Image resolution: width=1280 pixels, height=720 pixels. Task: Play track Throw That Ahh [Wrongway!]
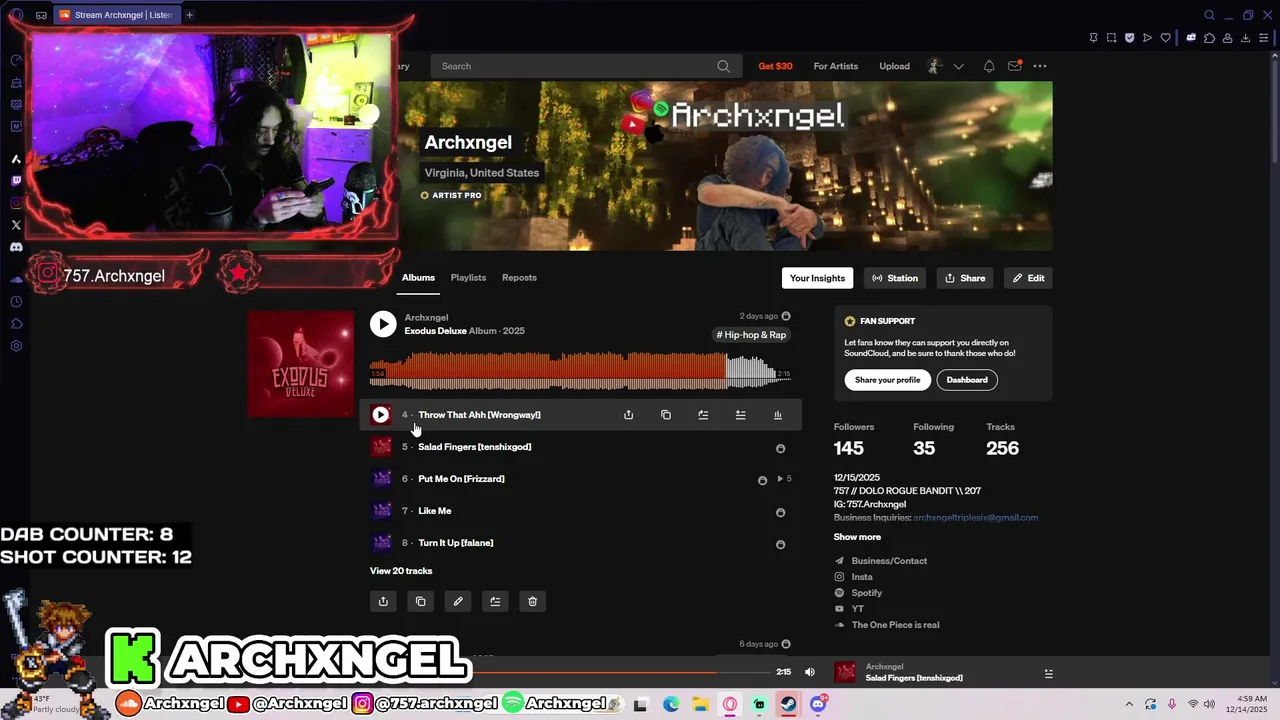tap(380, 415)
